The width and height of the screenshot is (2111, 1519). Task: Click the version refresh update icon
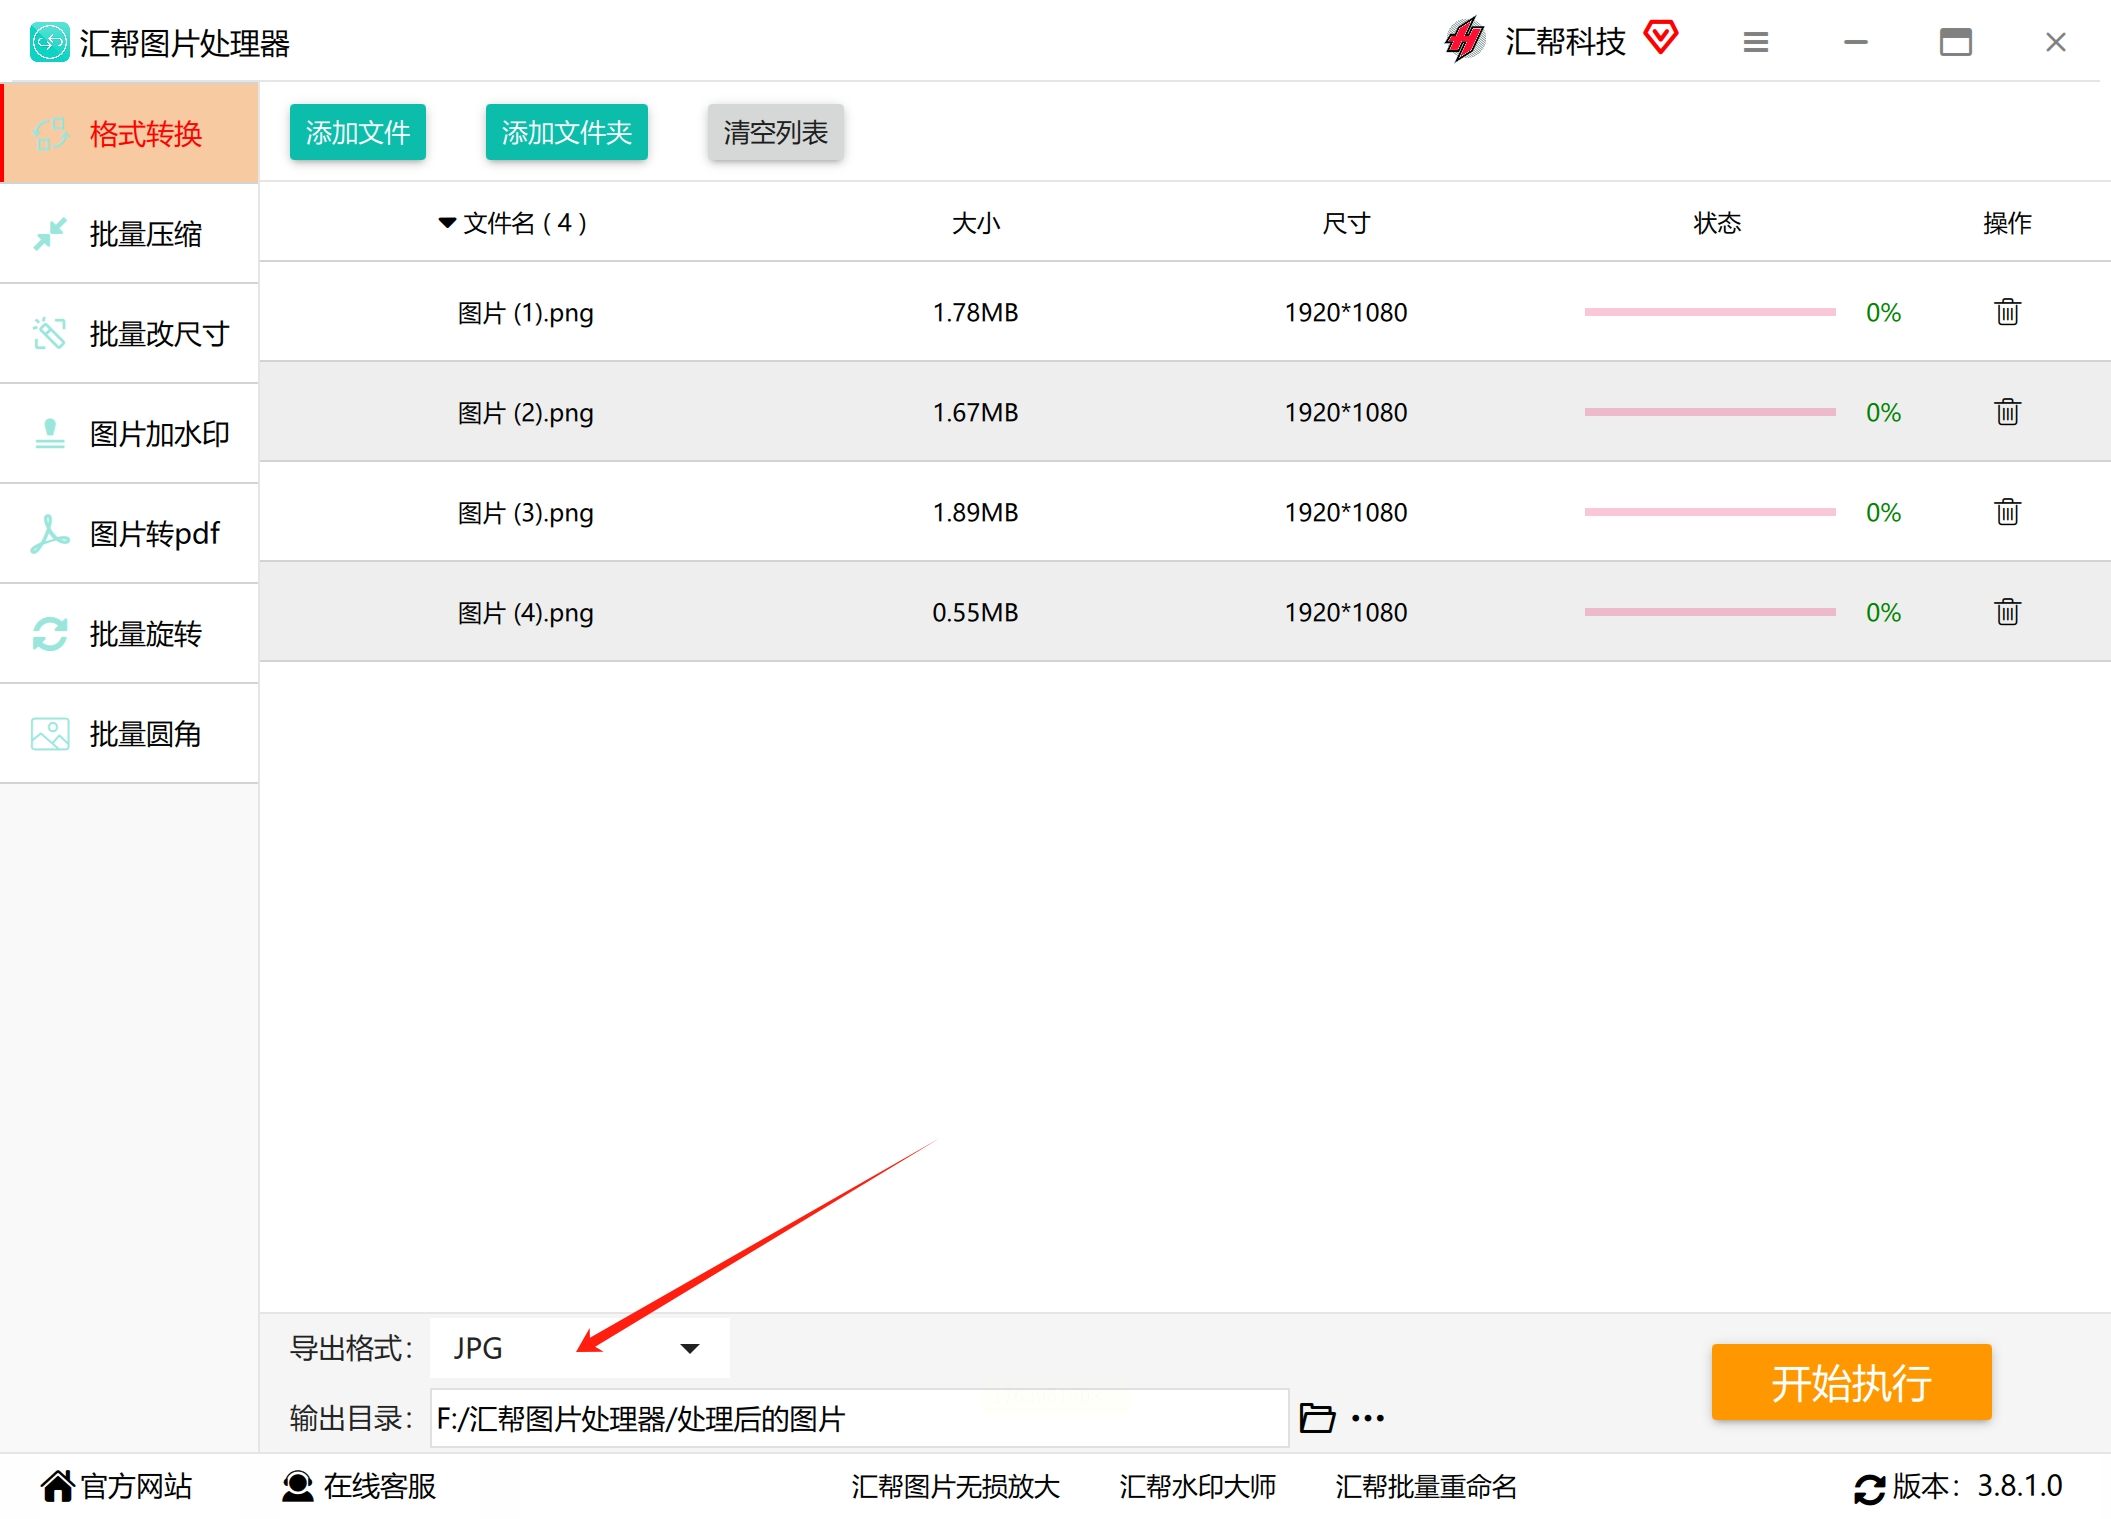pos(1868,1488)
